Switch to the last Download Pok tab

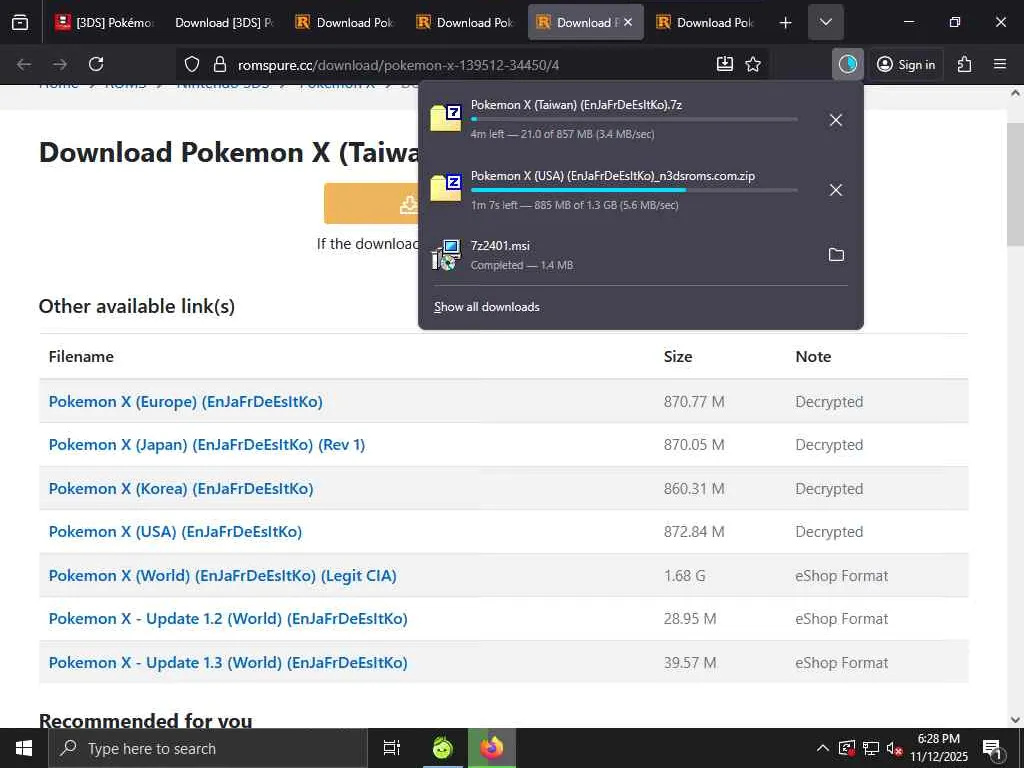(705, 22)
